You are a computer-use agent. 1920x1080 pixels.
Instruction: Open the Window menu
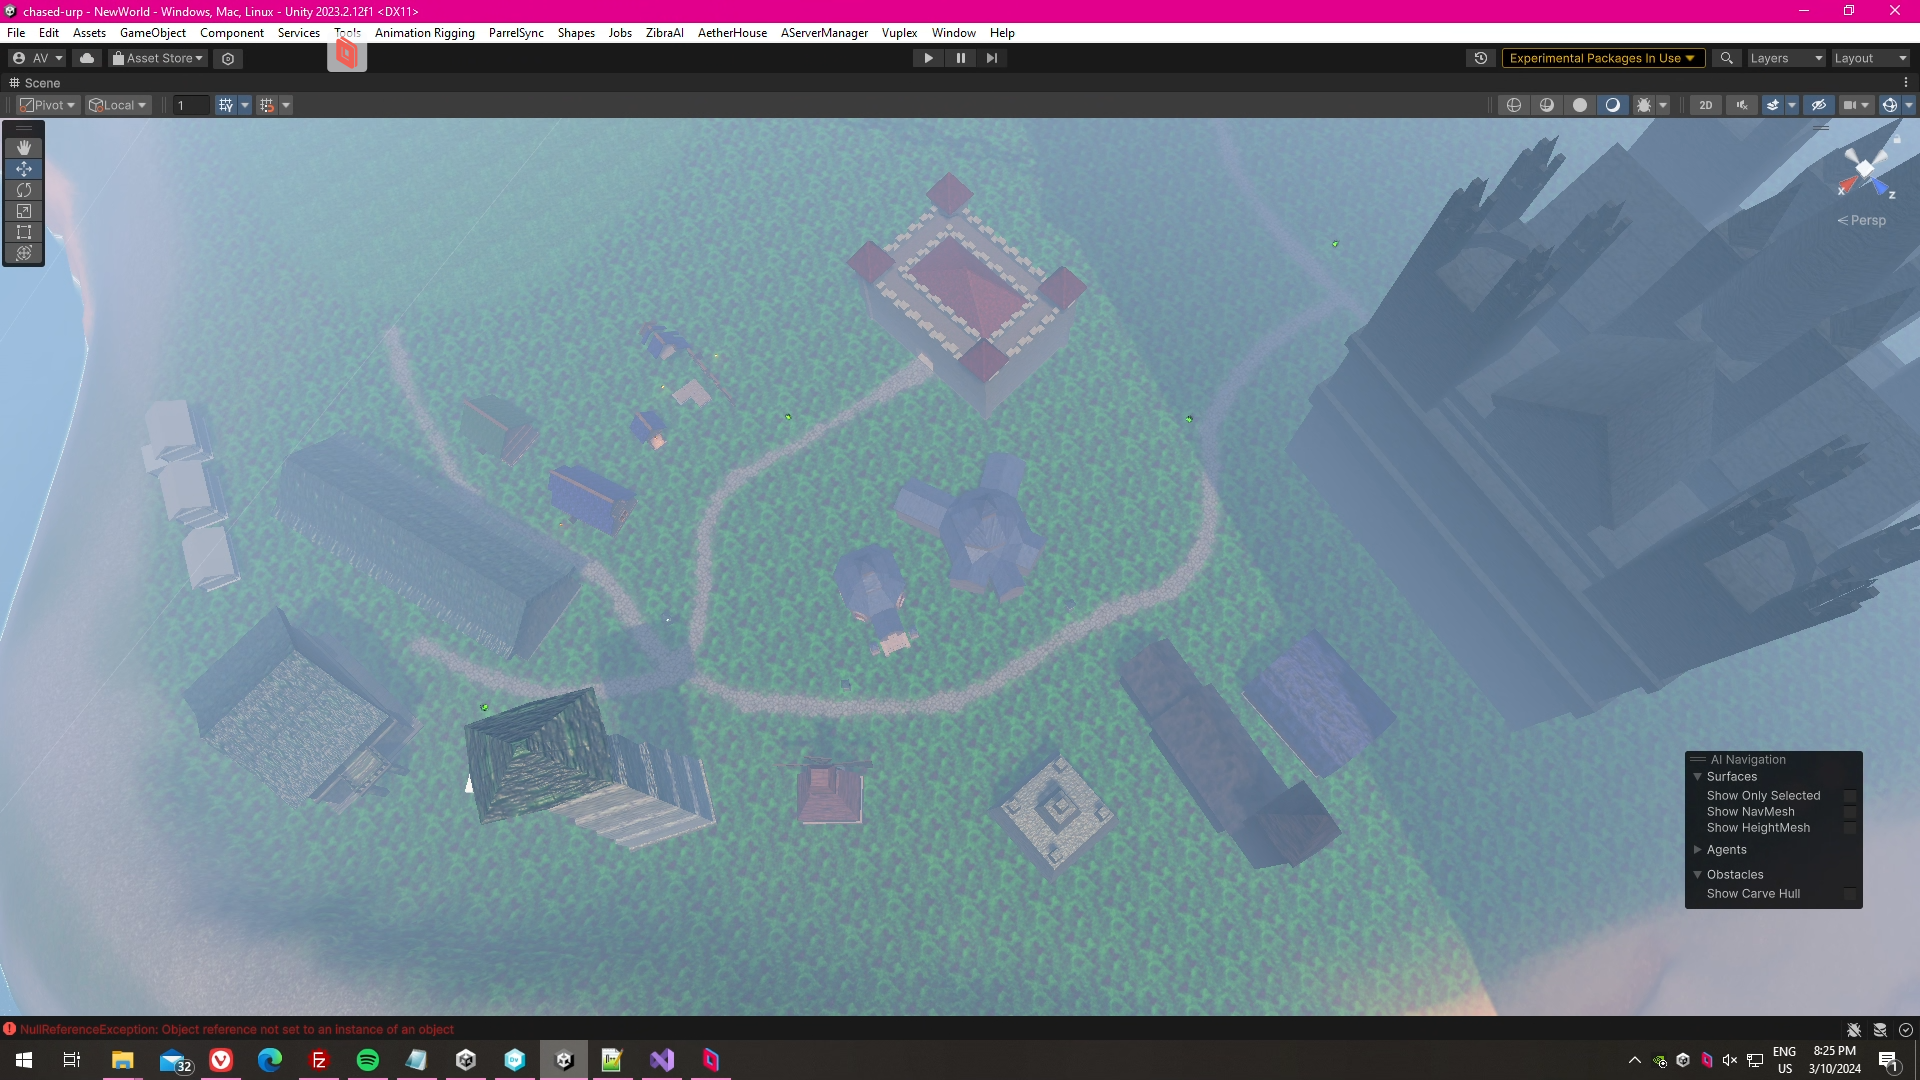953,33
